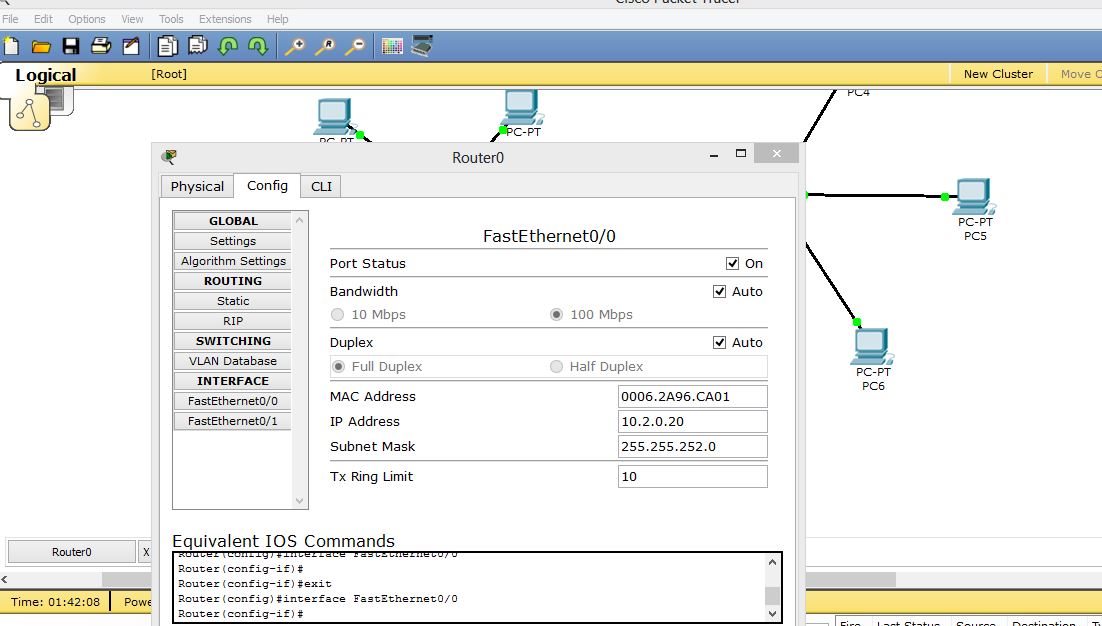Click the Zoom Out magnifier icon
Viewport: 1102px width, 626px height.
[356, 46]
